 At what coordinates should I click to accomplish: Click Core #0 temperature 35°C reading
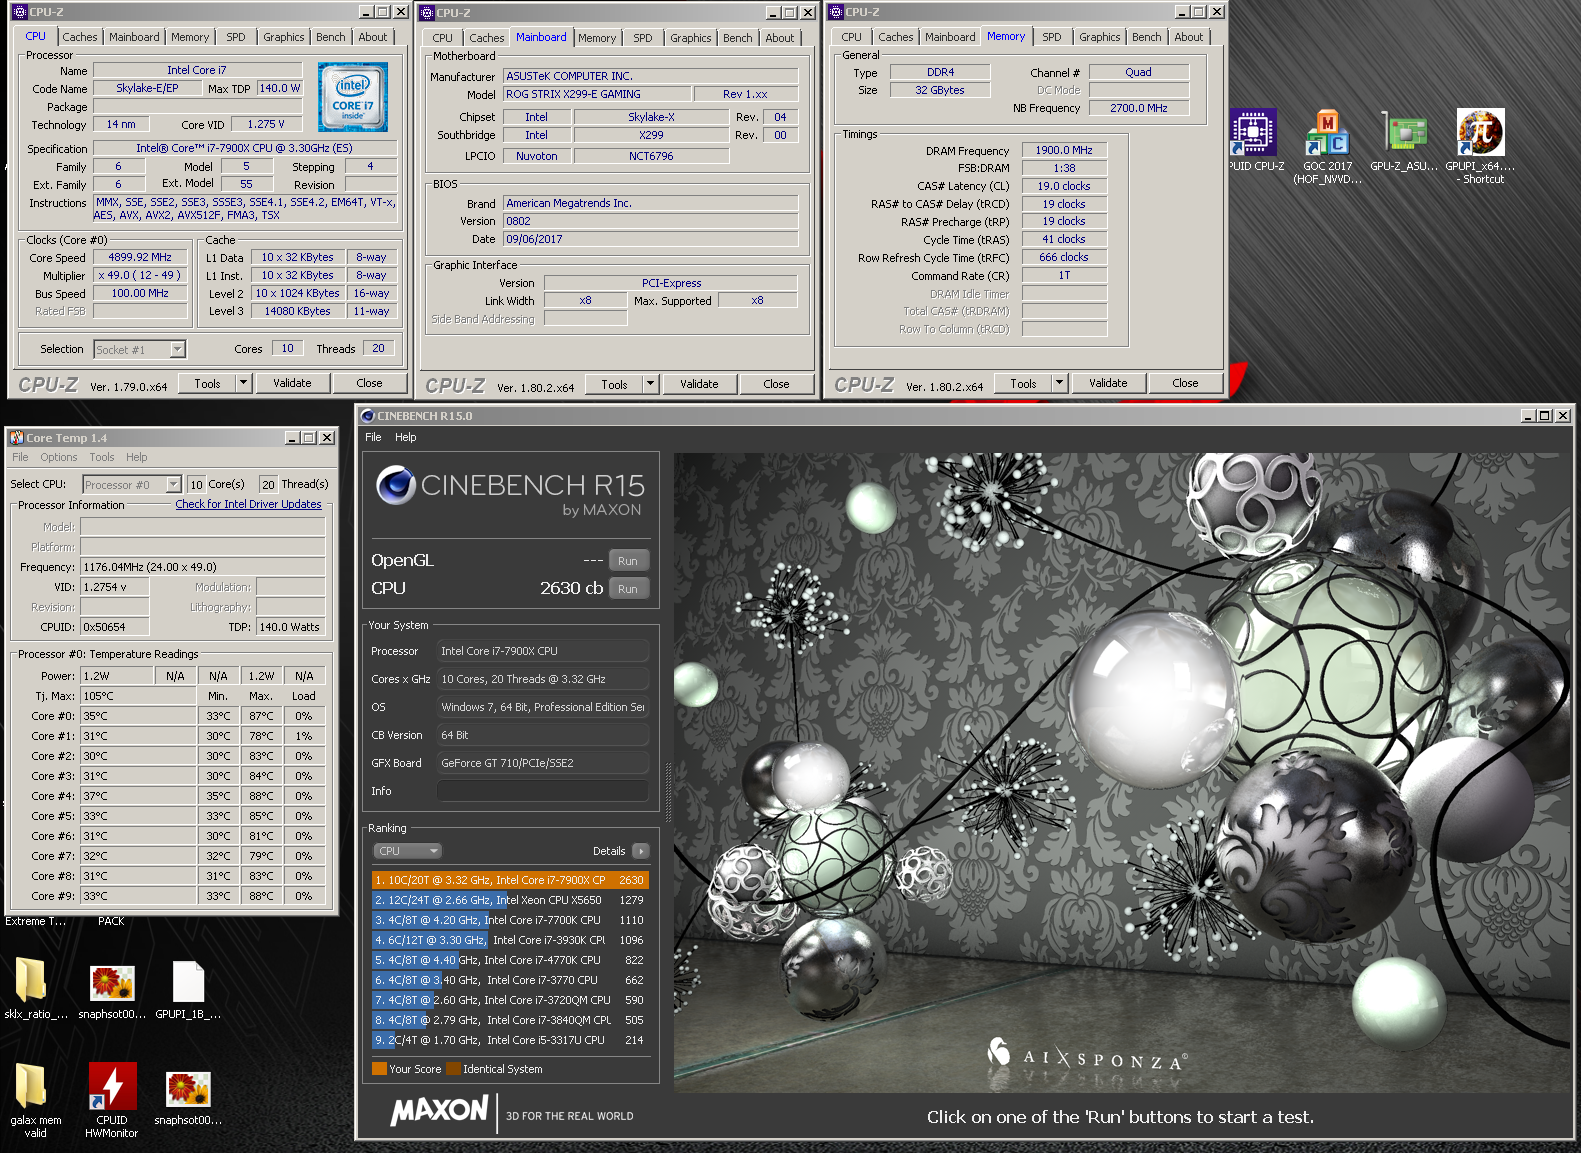tap(138, 716)
